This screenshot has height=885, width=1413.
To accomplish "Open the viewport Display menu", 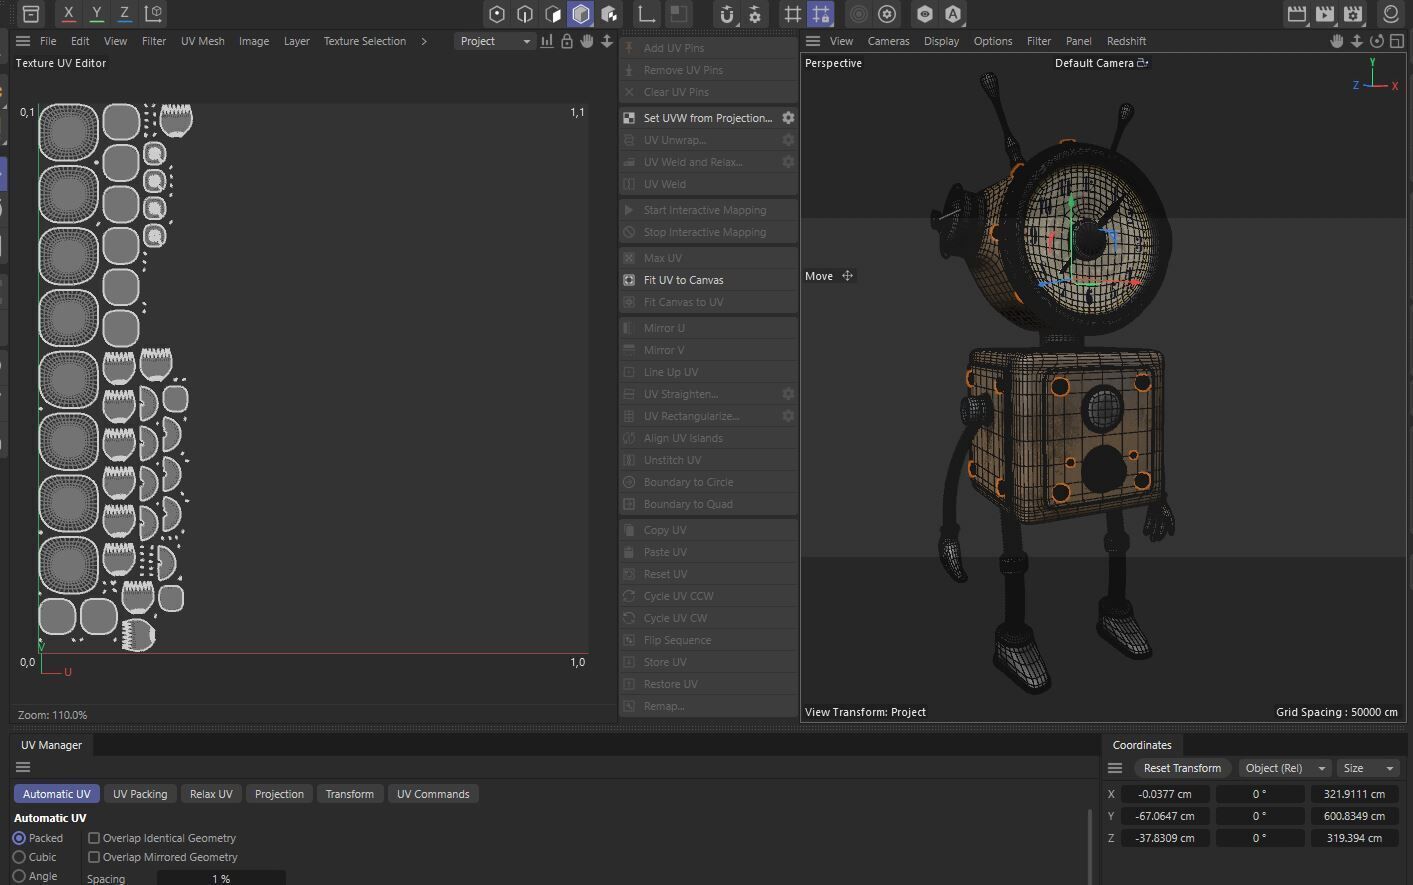I will 941,41.
